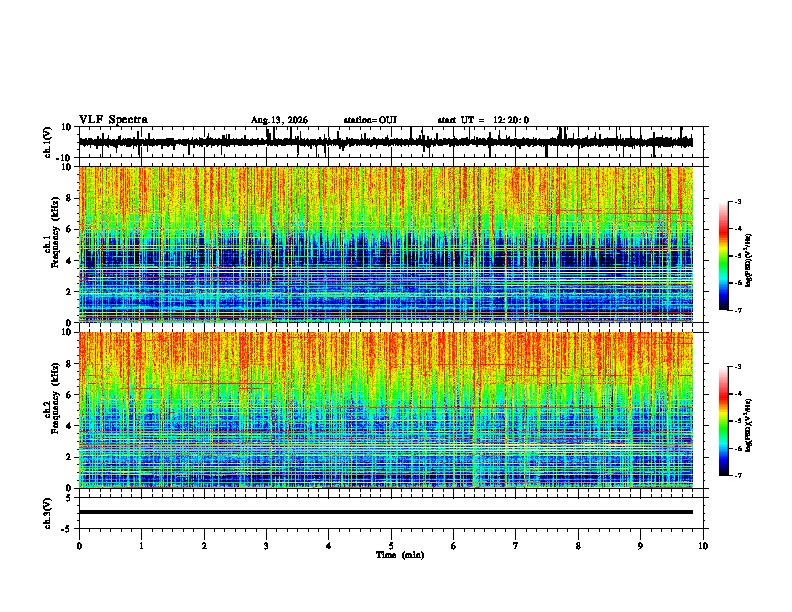This screenshot has height=612, width=792.
Task: Click the "Time (min)" axis title
Action: (x=400, y=555)
